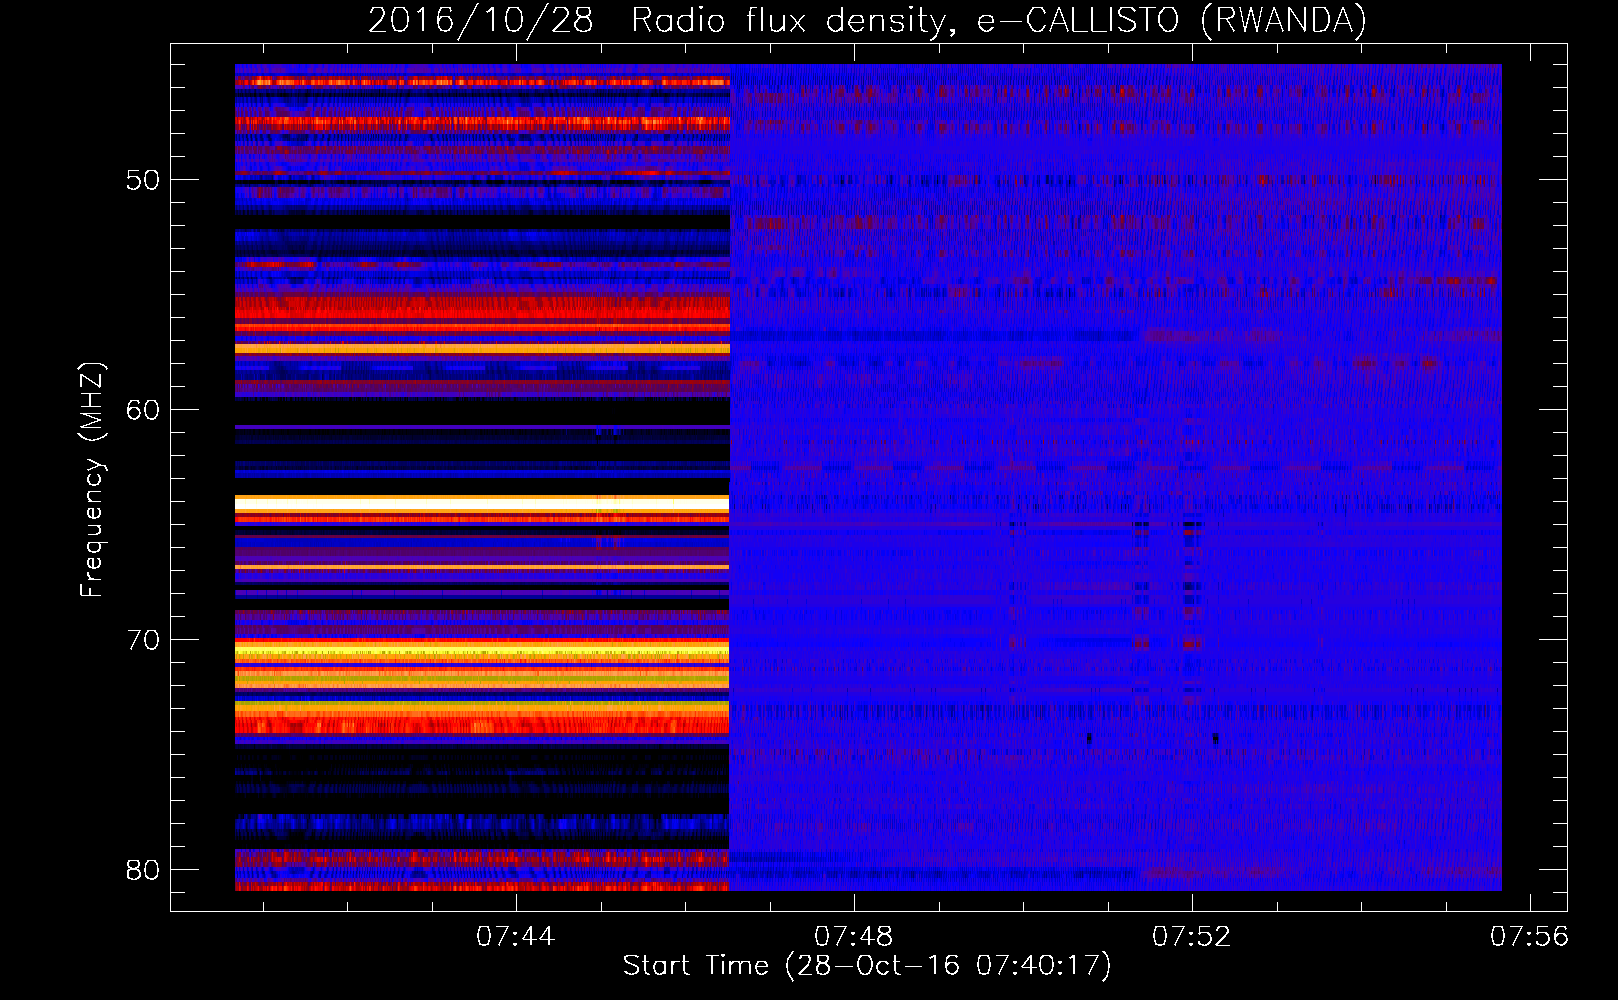This screenshot has height=1000, width=1618.
Task: Click the 'Start Time (28-Oct-16 07:40:17)' label
Action: 867,966
